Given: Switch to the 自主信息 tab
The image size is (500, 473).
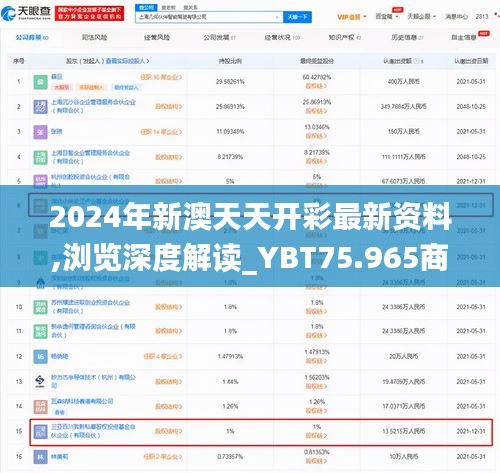Looking at the screenshot, I should pyautogui.click(x=464, y=37).
